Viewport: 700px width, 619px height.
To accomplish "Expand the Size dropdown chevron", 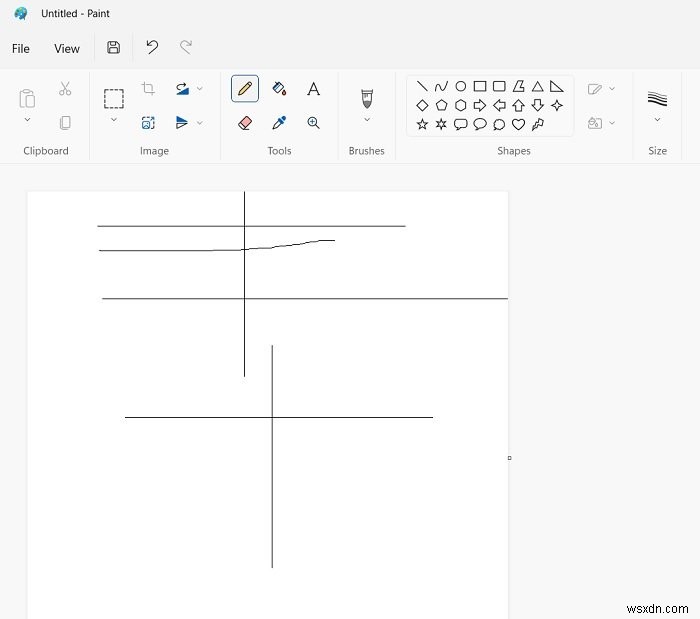I will pos(657,120).
